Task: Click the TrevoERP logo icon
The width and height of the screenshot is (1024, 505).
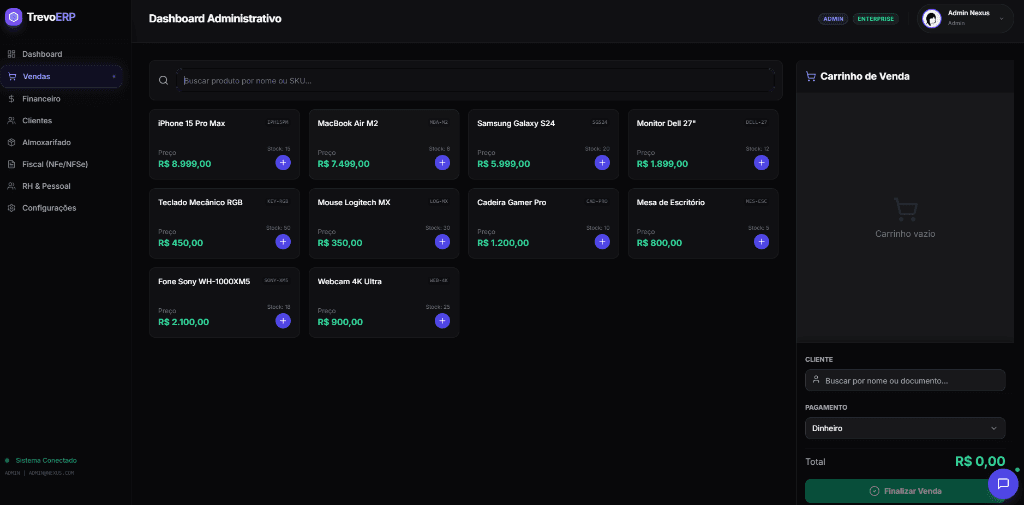Action: pyautogui.click(x=14, y=17)
